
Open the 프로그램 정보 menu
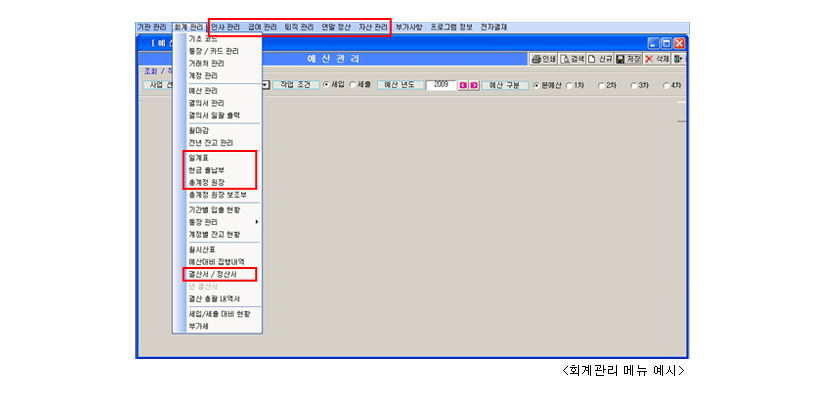pyautogui.click(x=451, y=27)
